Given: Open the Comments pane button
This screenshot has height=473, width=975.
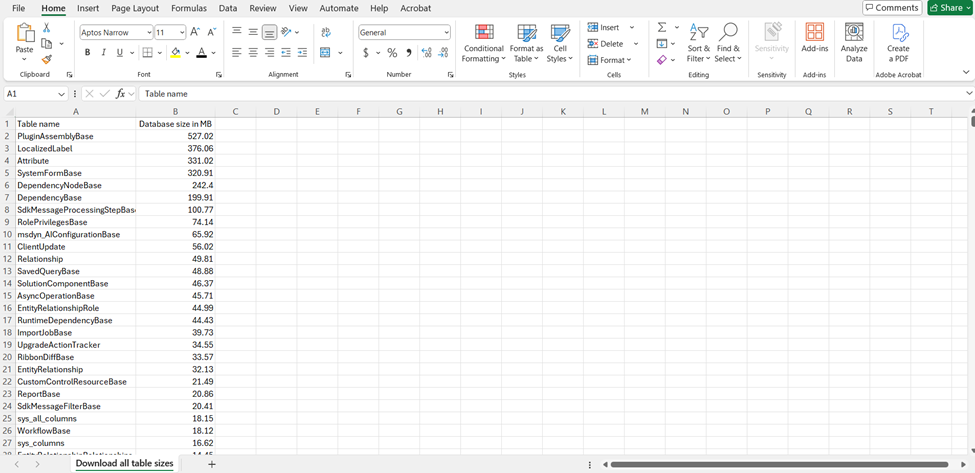Looking at the screenshot, I should (891, 8).
